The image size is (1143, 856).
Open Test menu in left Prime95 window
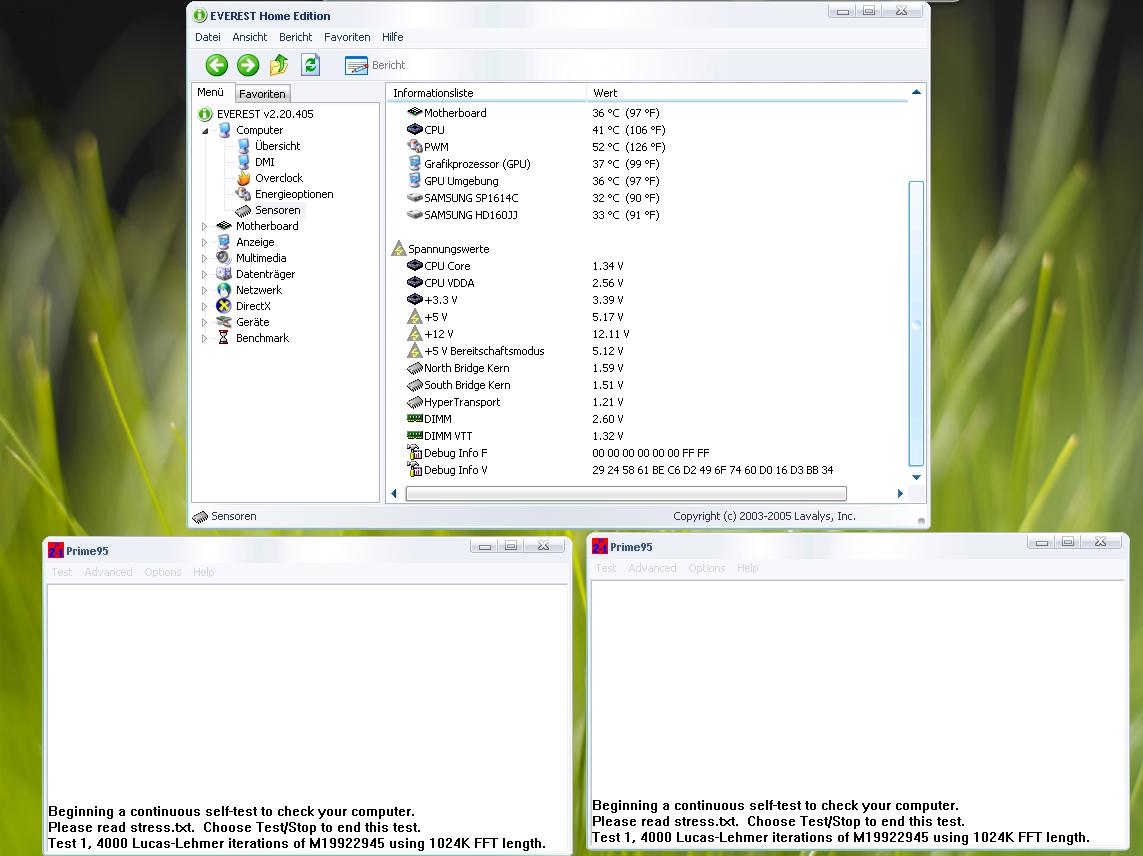pyautogui.click(x=62, y=572)
